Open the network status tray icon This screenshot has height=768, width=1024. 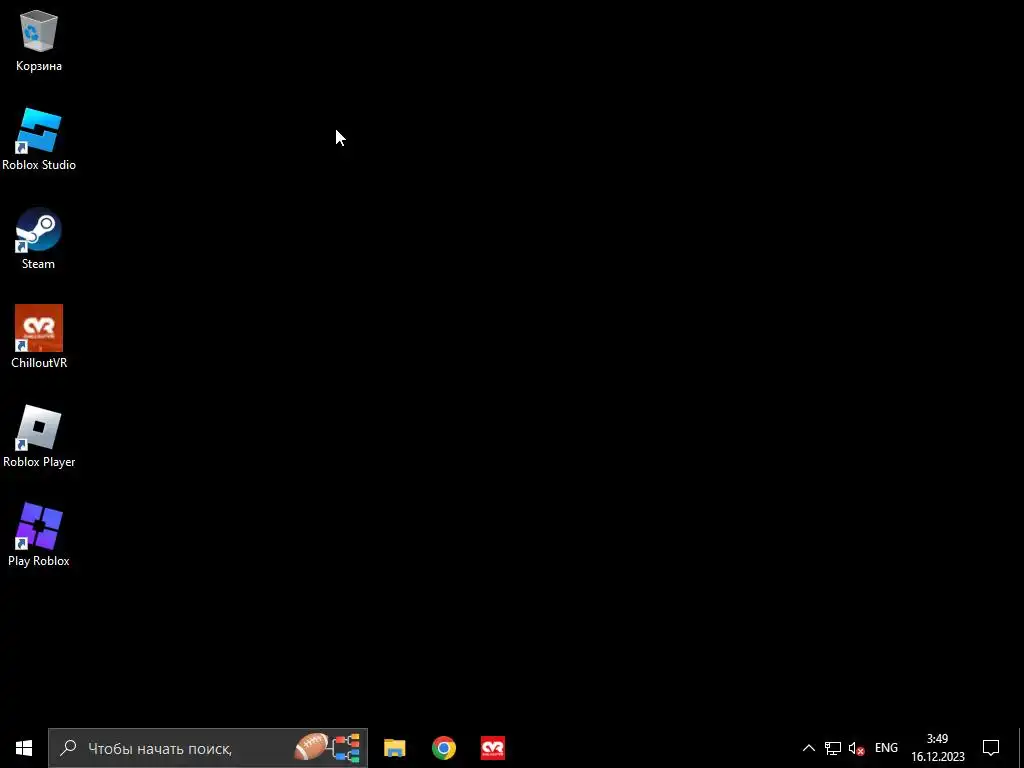click(833, 748)
